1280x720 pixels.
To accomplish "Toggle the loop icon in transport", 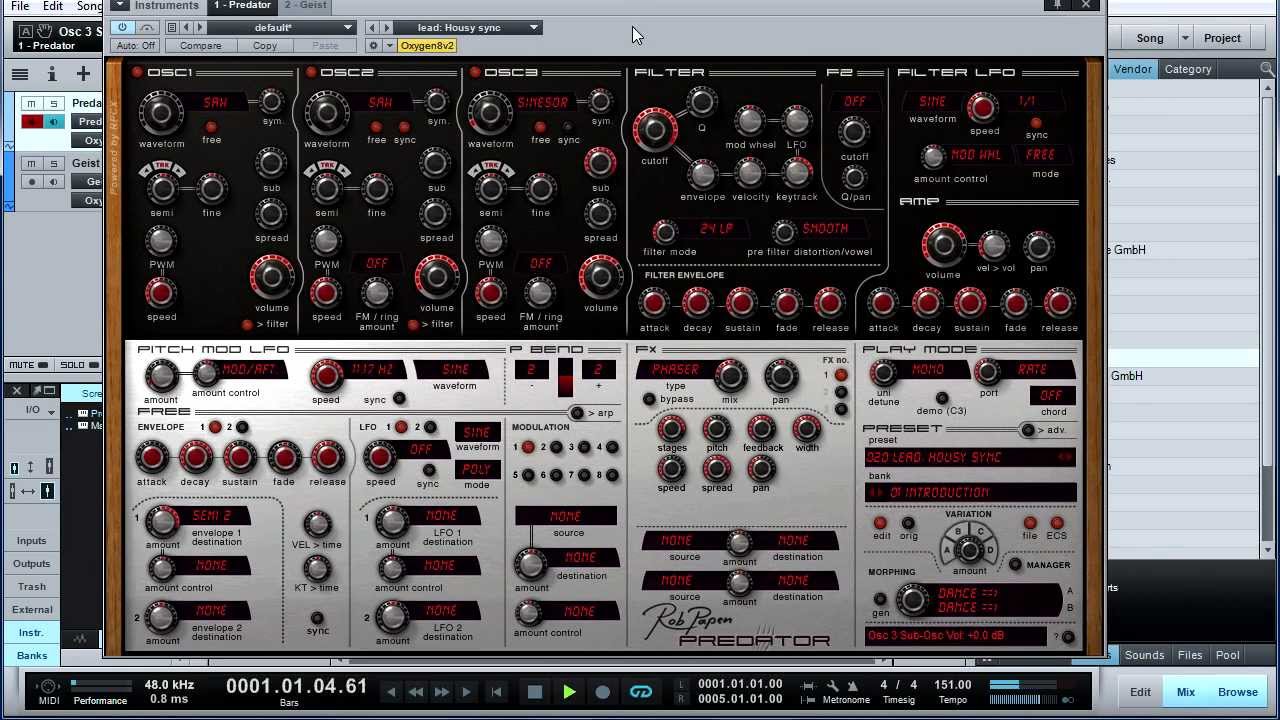I will coord(640,692).
